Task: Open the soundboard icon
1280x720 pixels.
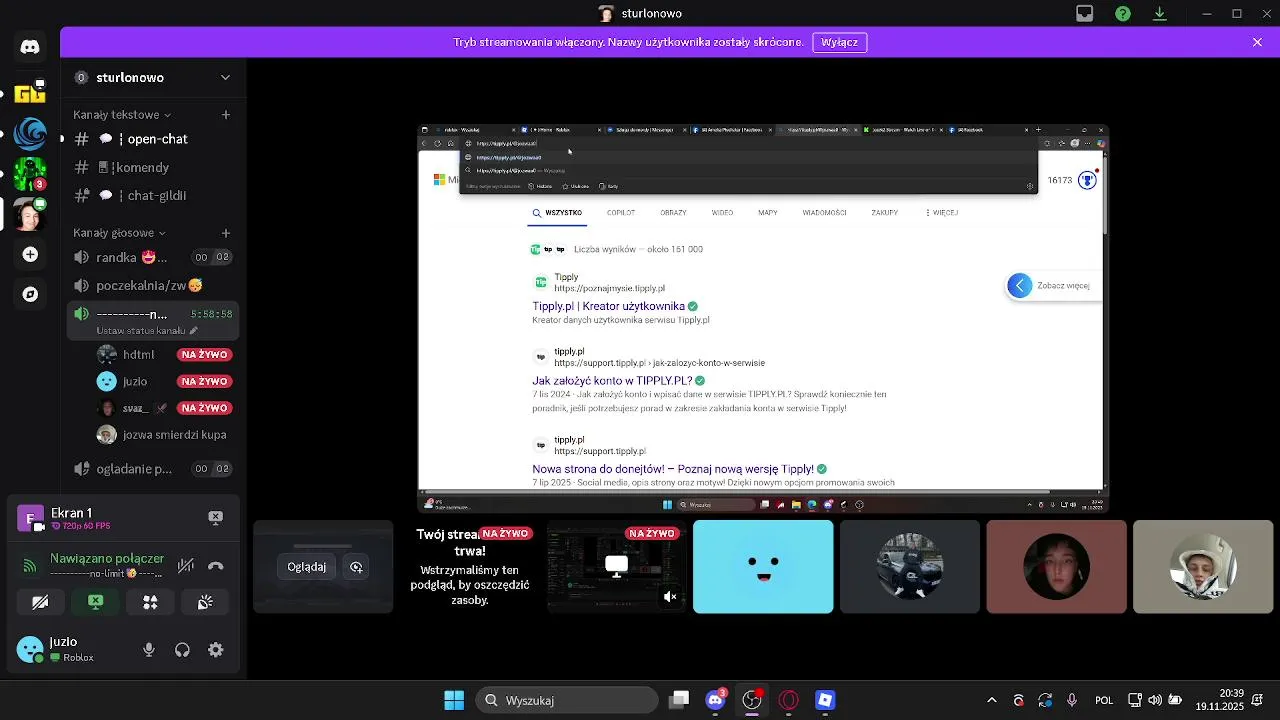Action: click(205, 602)
